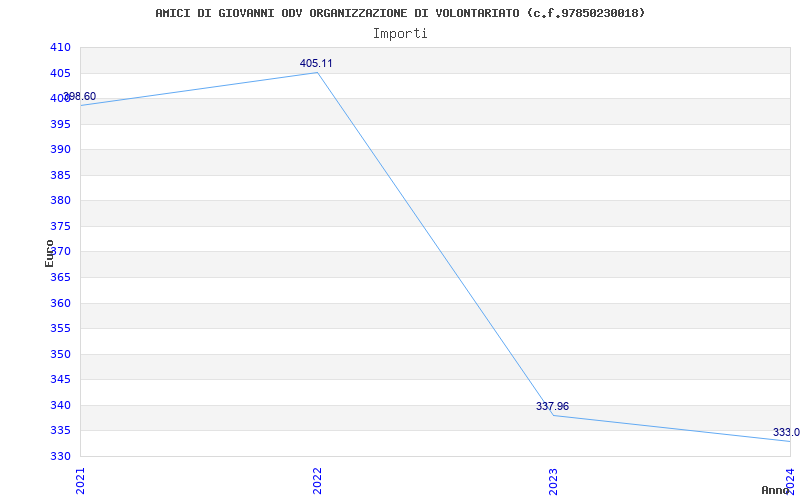Click the 405 y-axis tick label
This screenshot has height=500, width=800.
coord(60,73)
